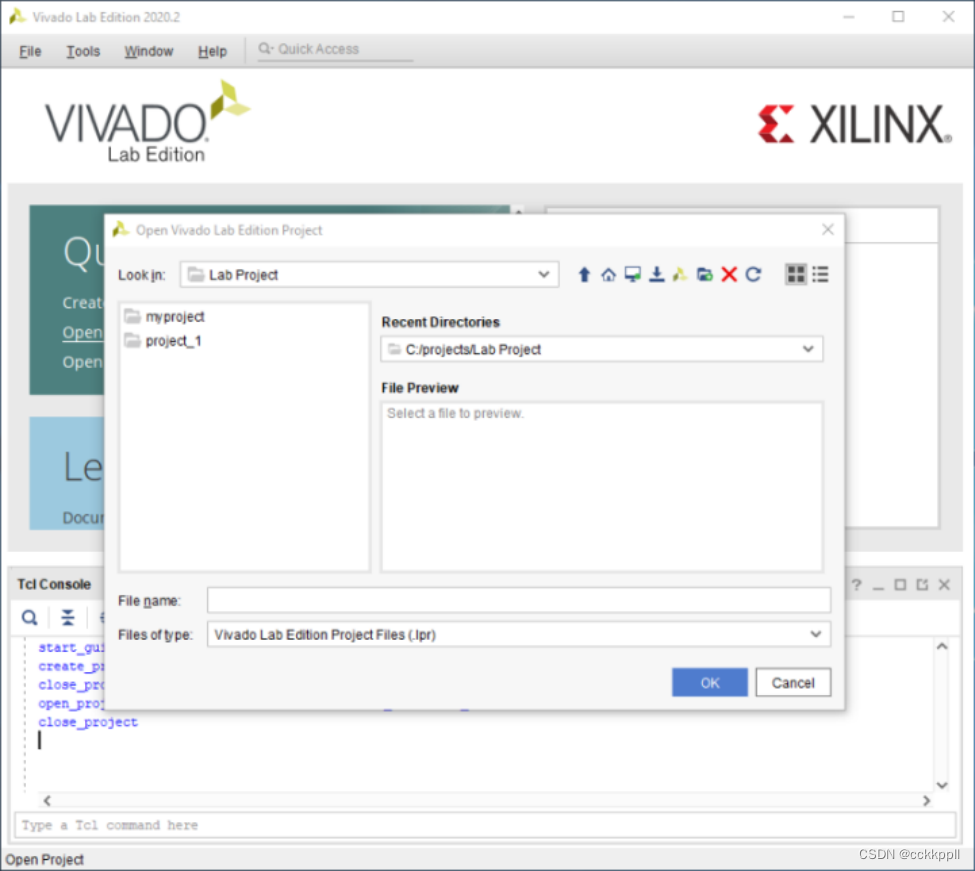This screenshot has height=871, width=975.
Task: Open the Window menu
Action: coord(149,51)
